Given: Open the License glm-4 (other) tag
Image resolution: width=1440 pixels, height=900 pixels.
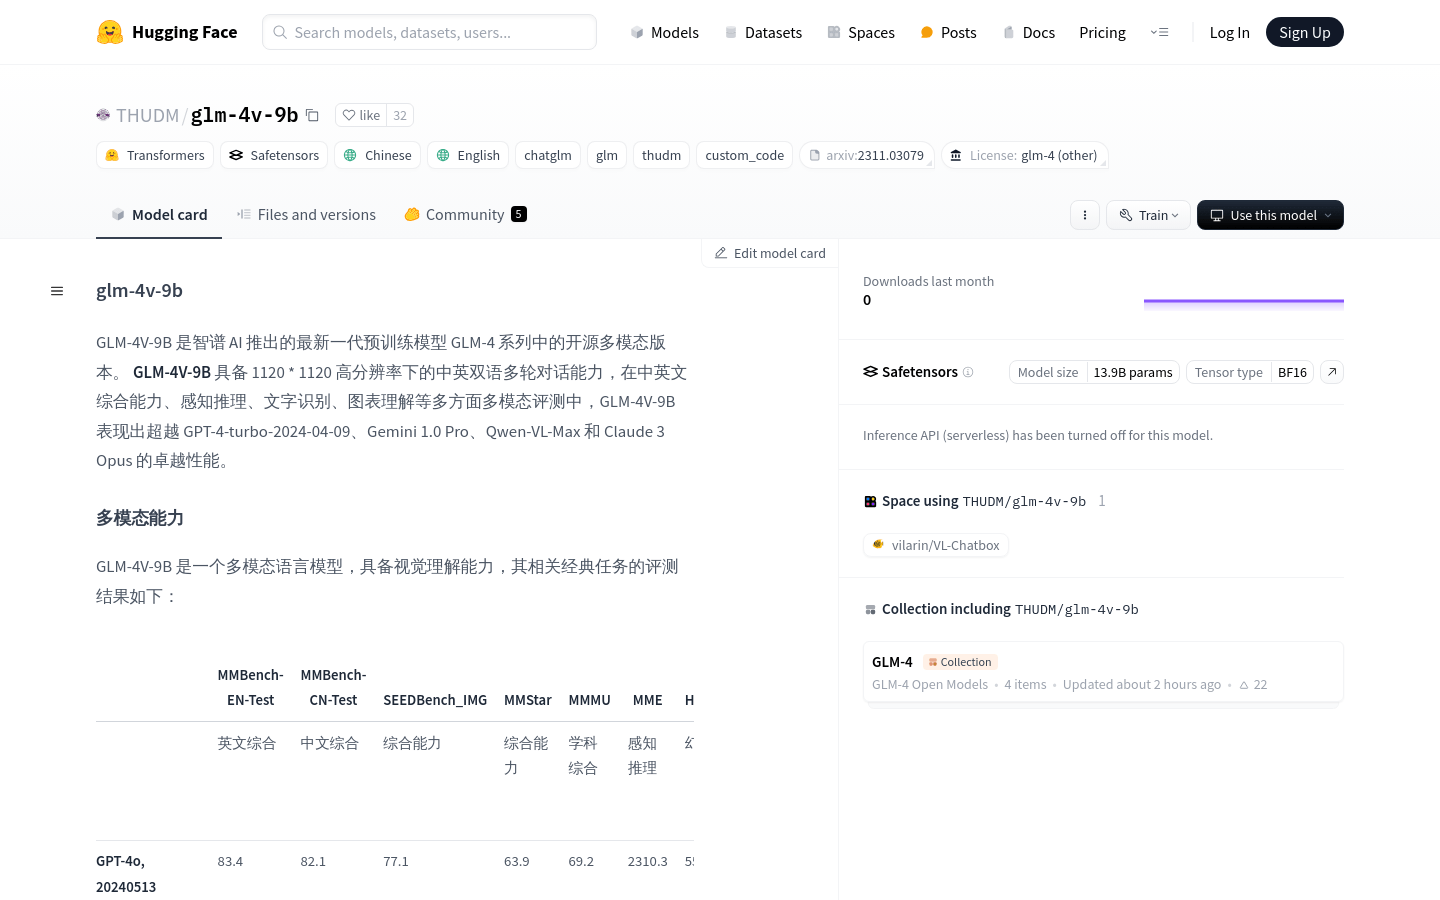Looking at the screenshot, I should coord(1024,155).
